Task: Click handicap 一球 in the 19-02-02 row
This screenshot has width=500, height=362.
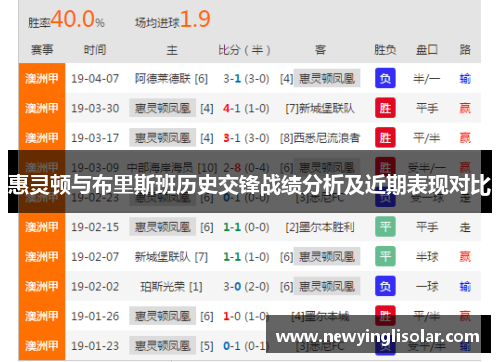Action: (427, 287)
